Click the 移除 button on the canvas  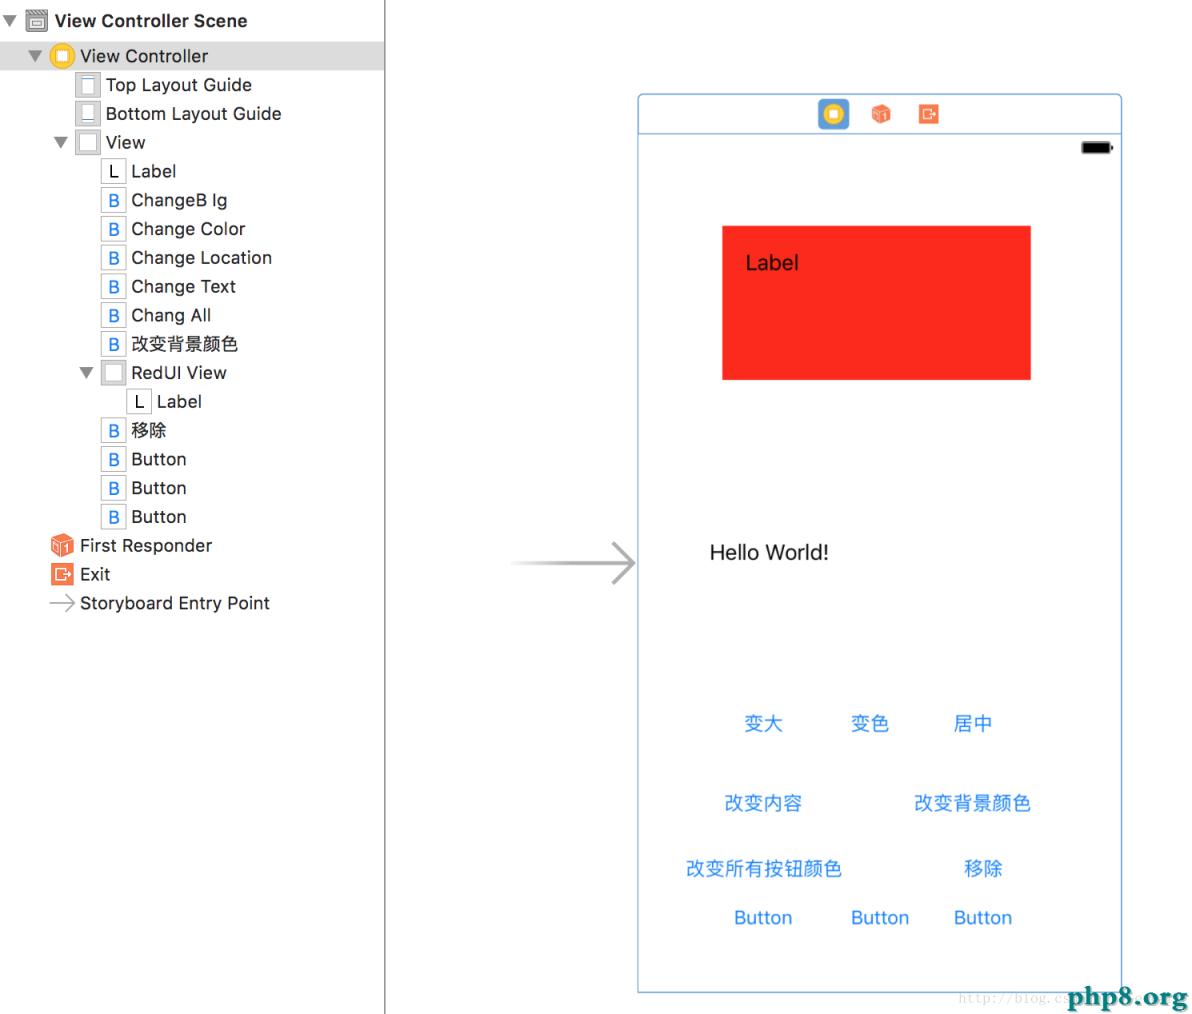tap(983, 868)
